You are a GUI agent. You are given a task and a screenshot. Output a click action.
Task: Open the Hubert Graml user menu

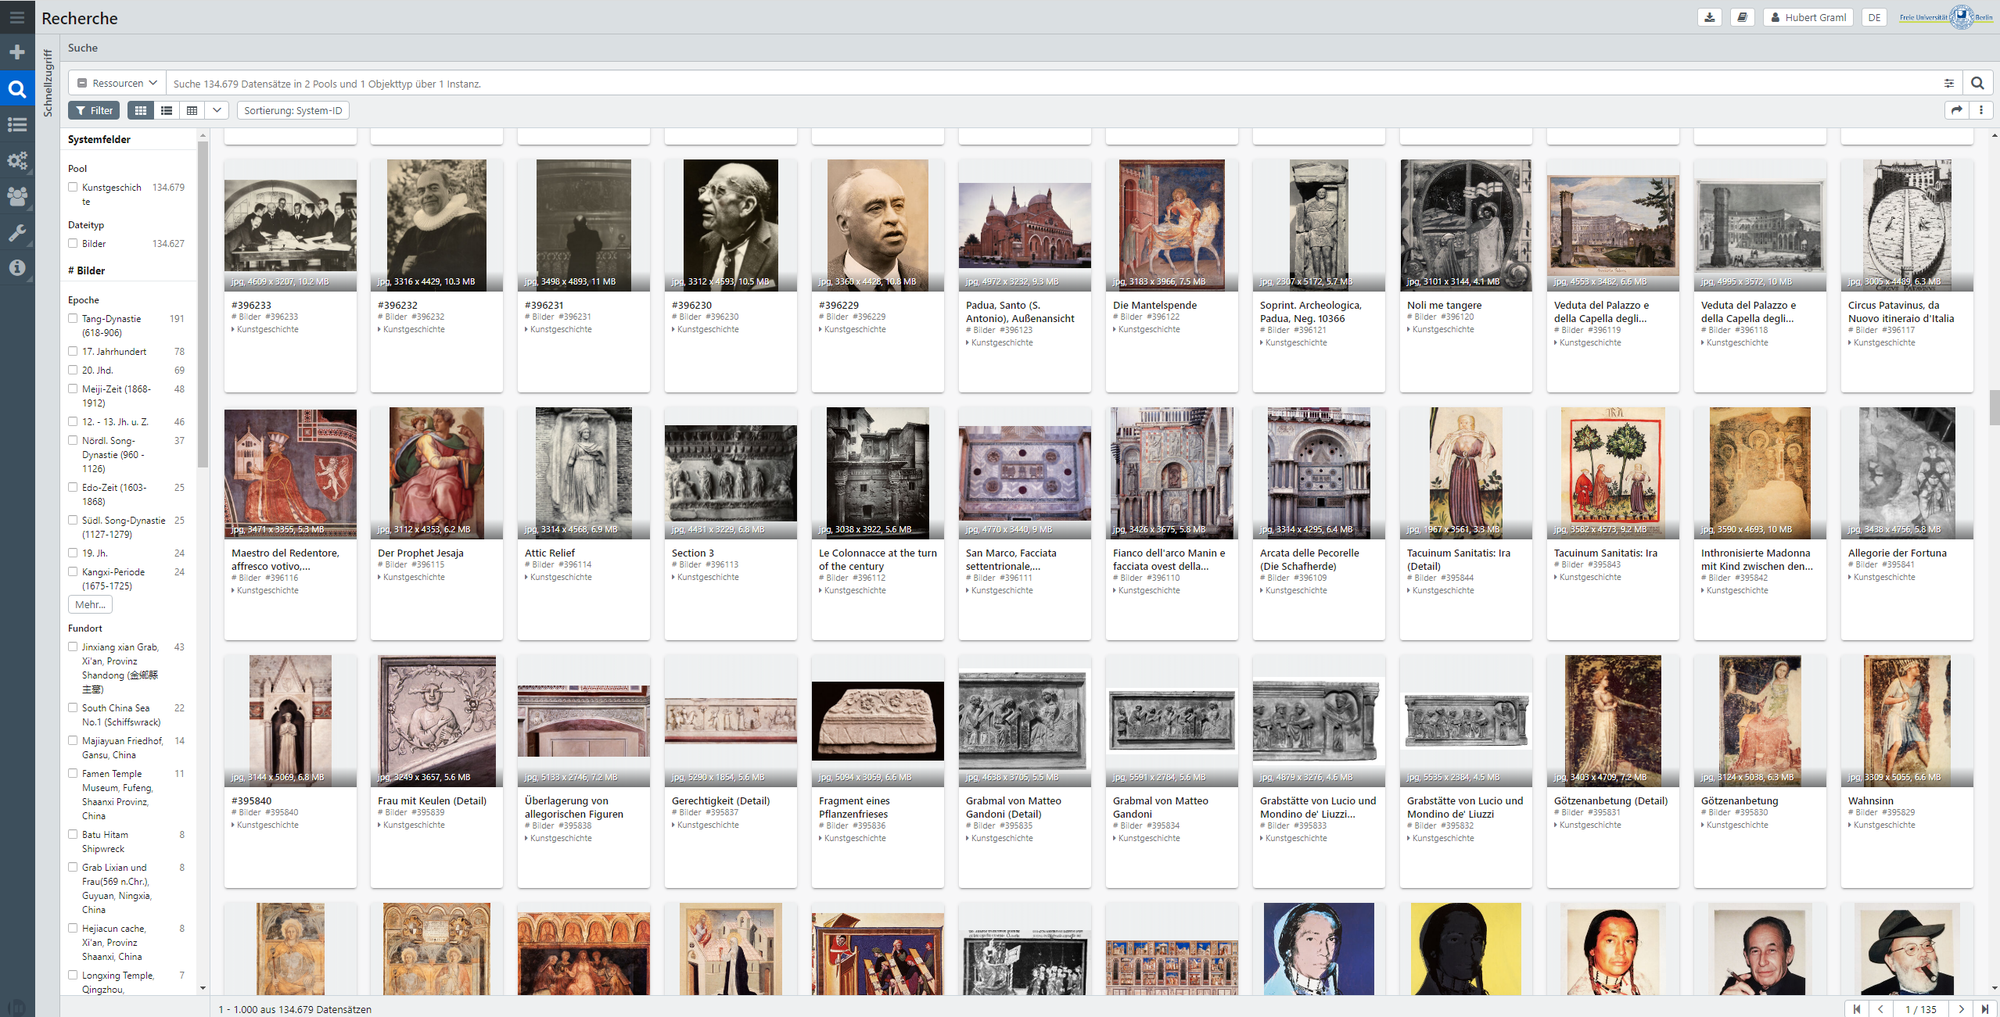[1808, 17]
